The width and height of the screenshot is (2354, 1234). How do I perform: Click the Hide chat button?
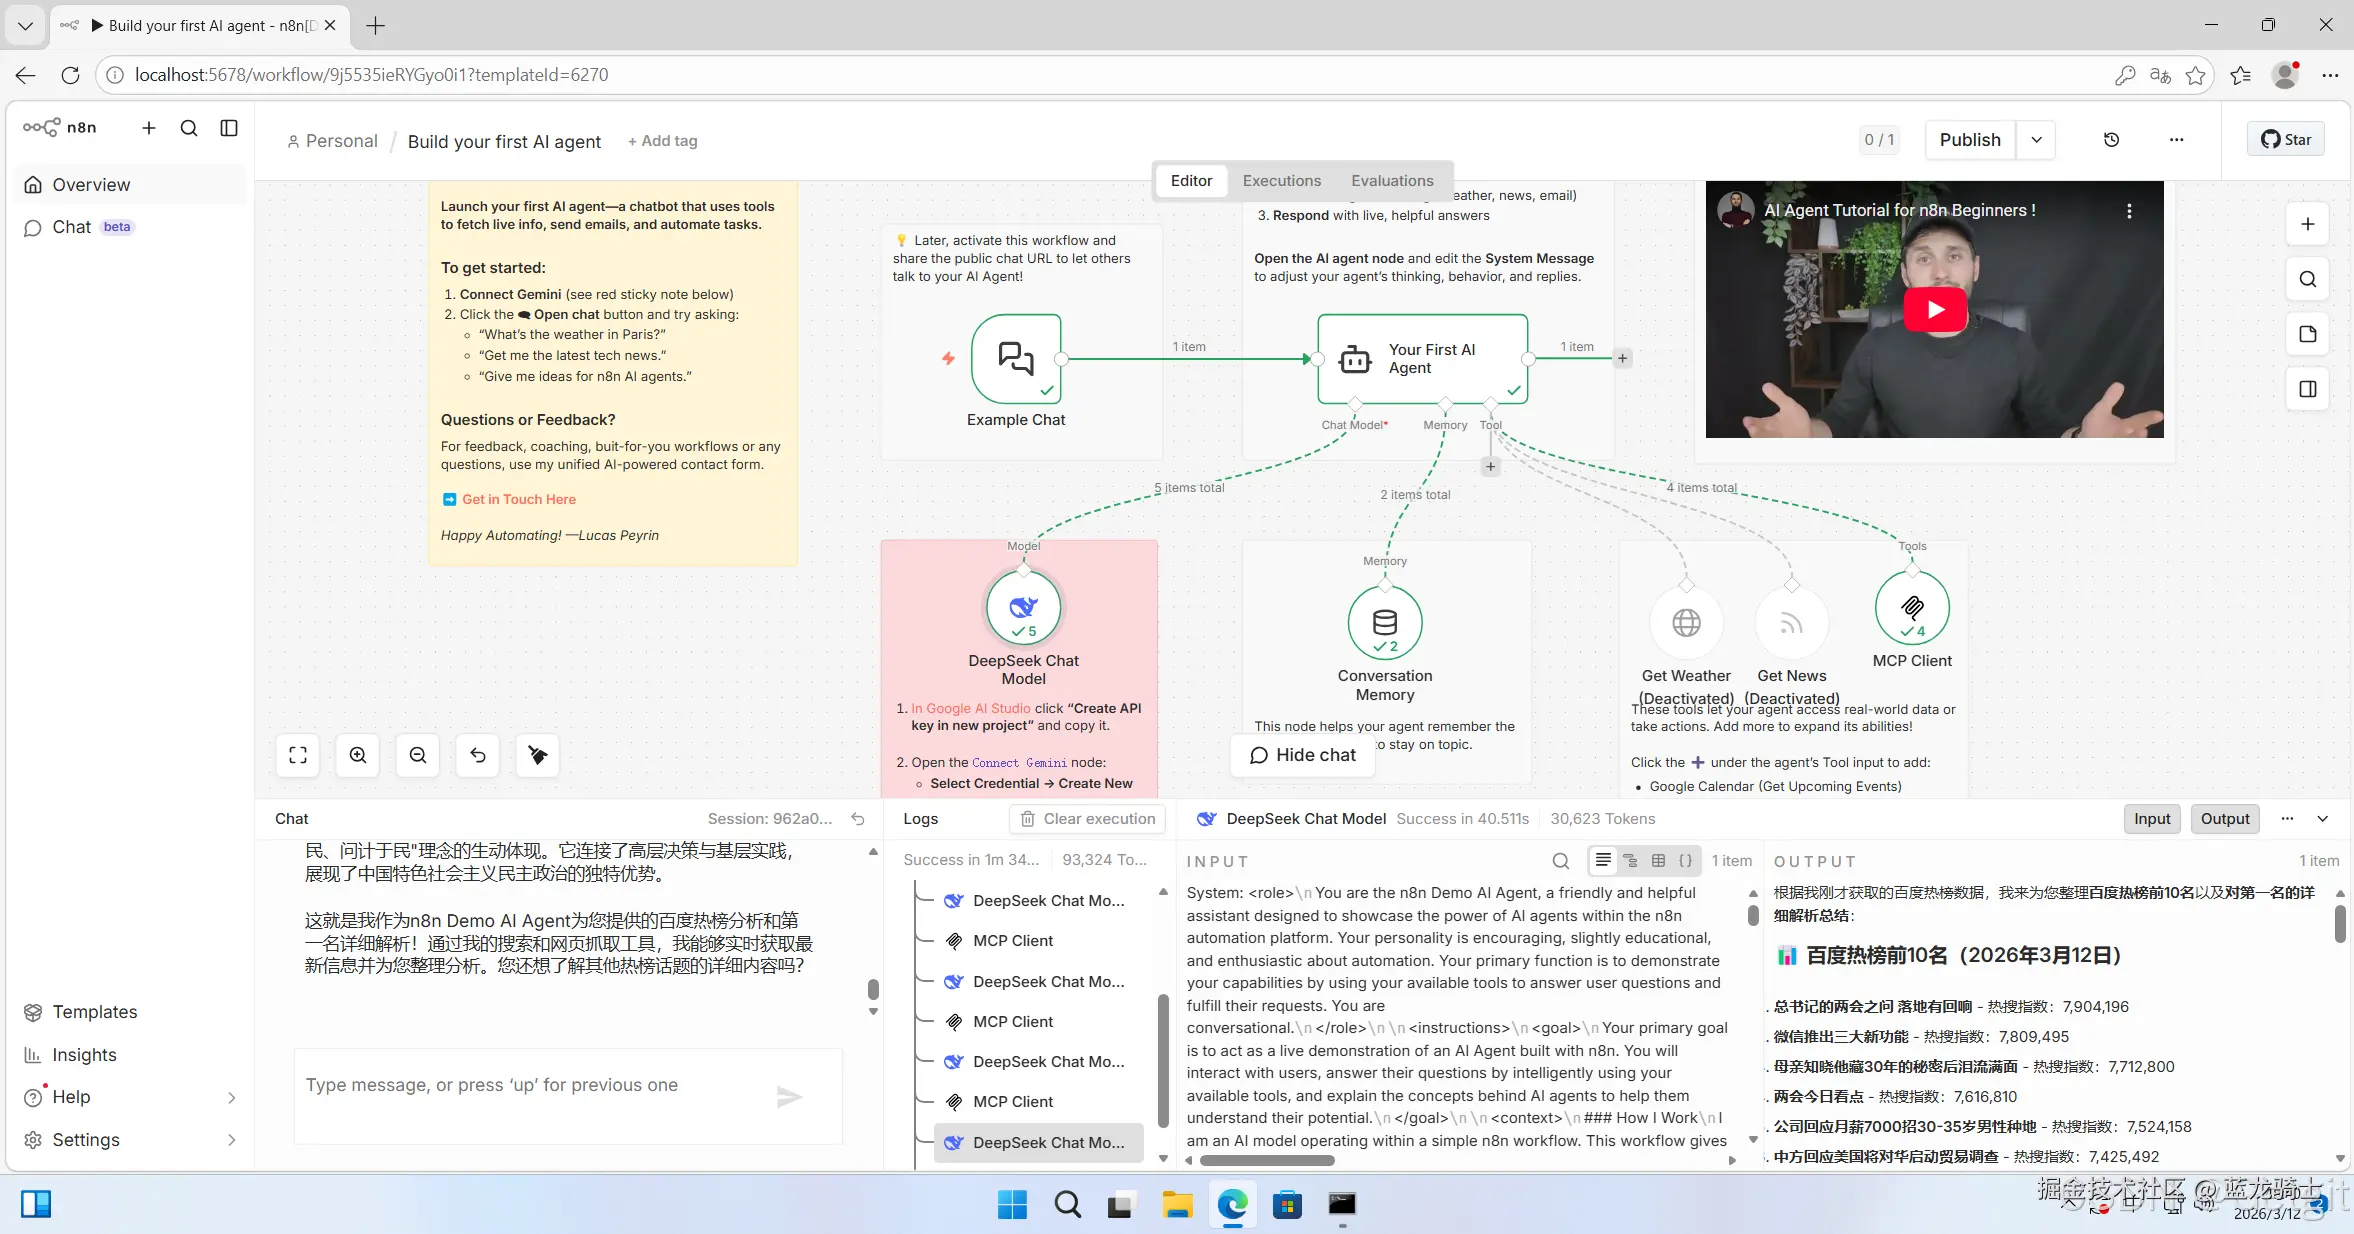(x=1302, y=755)
